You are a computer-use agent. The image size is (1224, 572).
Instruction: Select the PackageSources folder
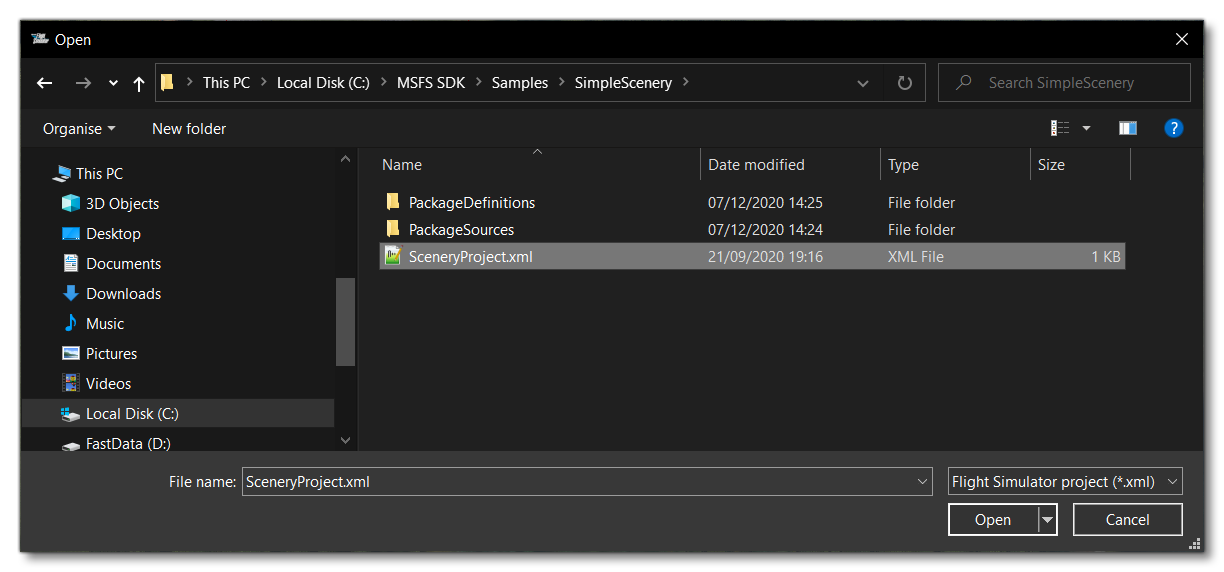pyautogui.click(x=461, y=230)
